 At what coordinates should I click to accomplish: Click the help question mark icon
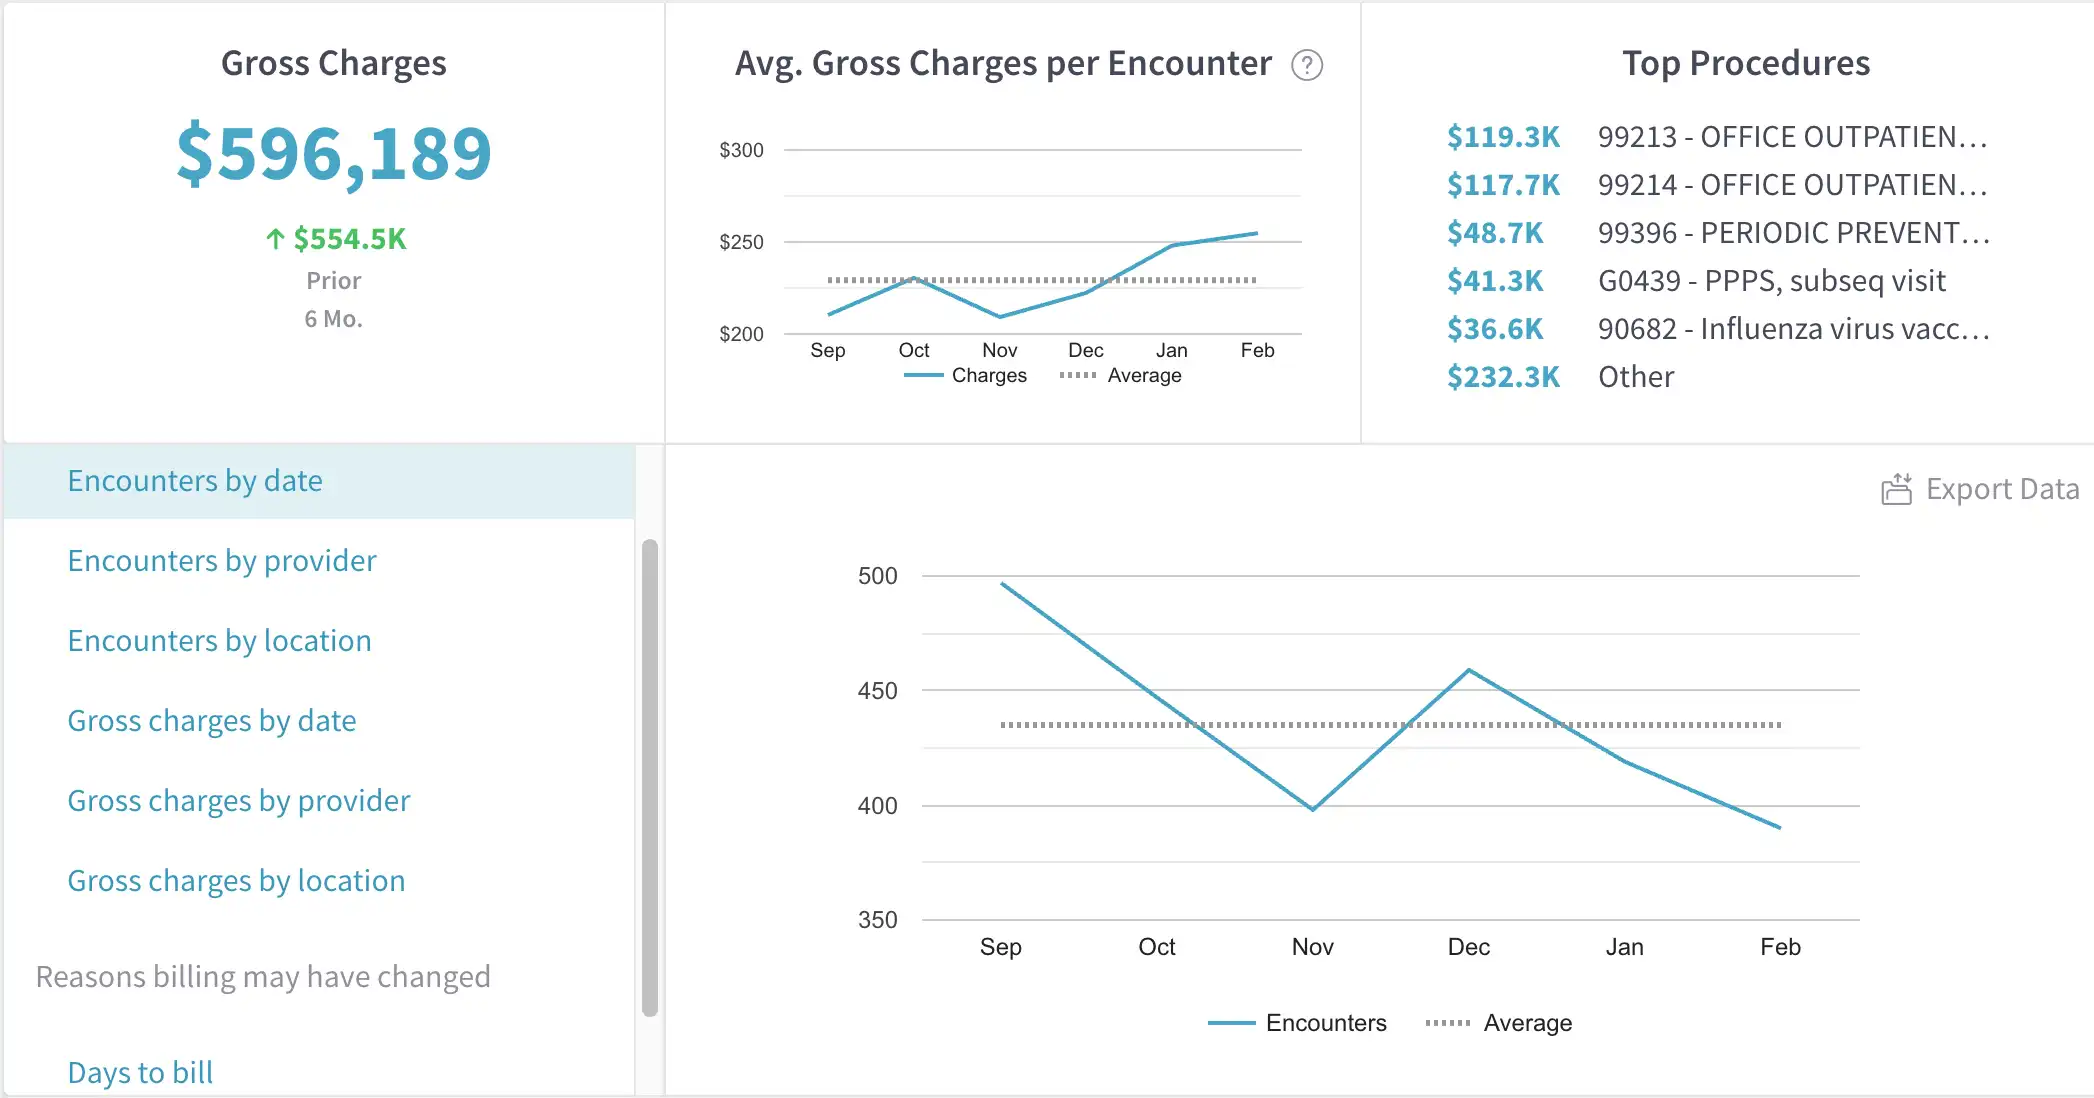[x=1307, y=65]
